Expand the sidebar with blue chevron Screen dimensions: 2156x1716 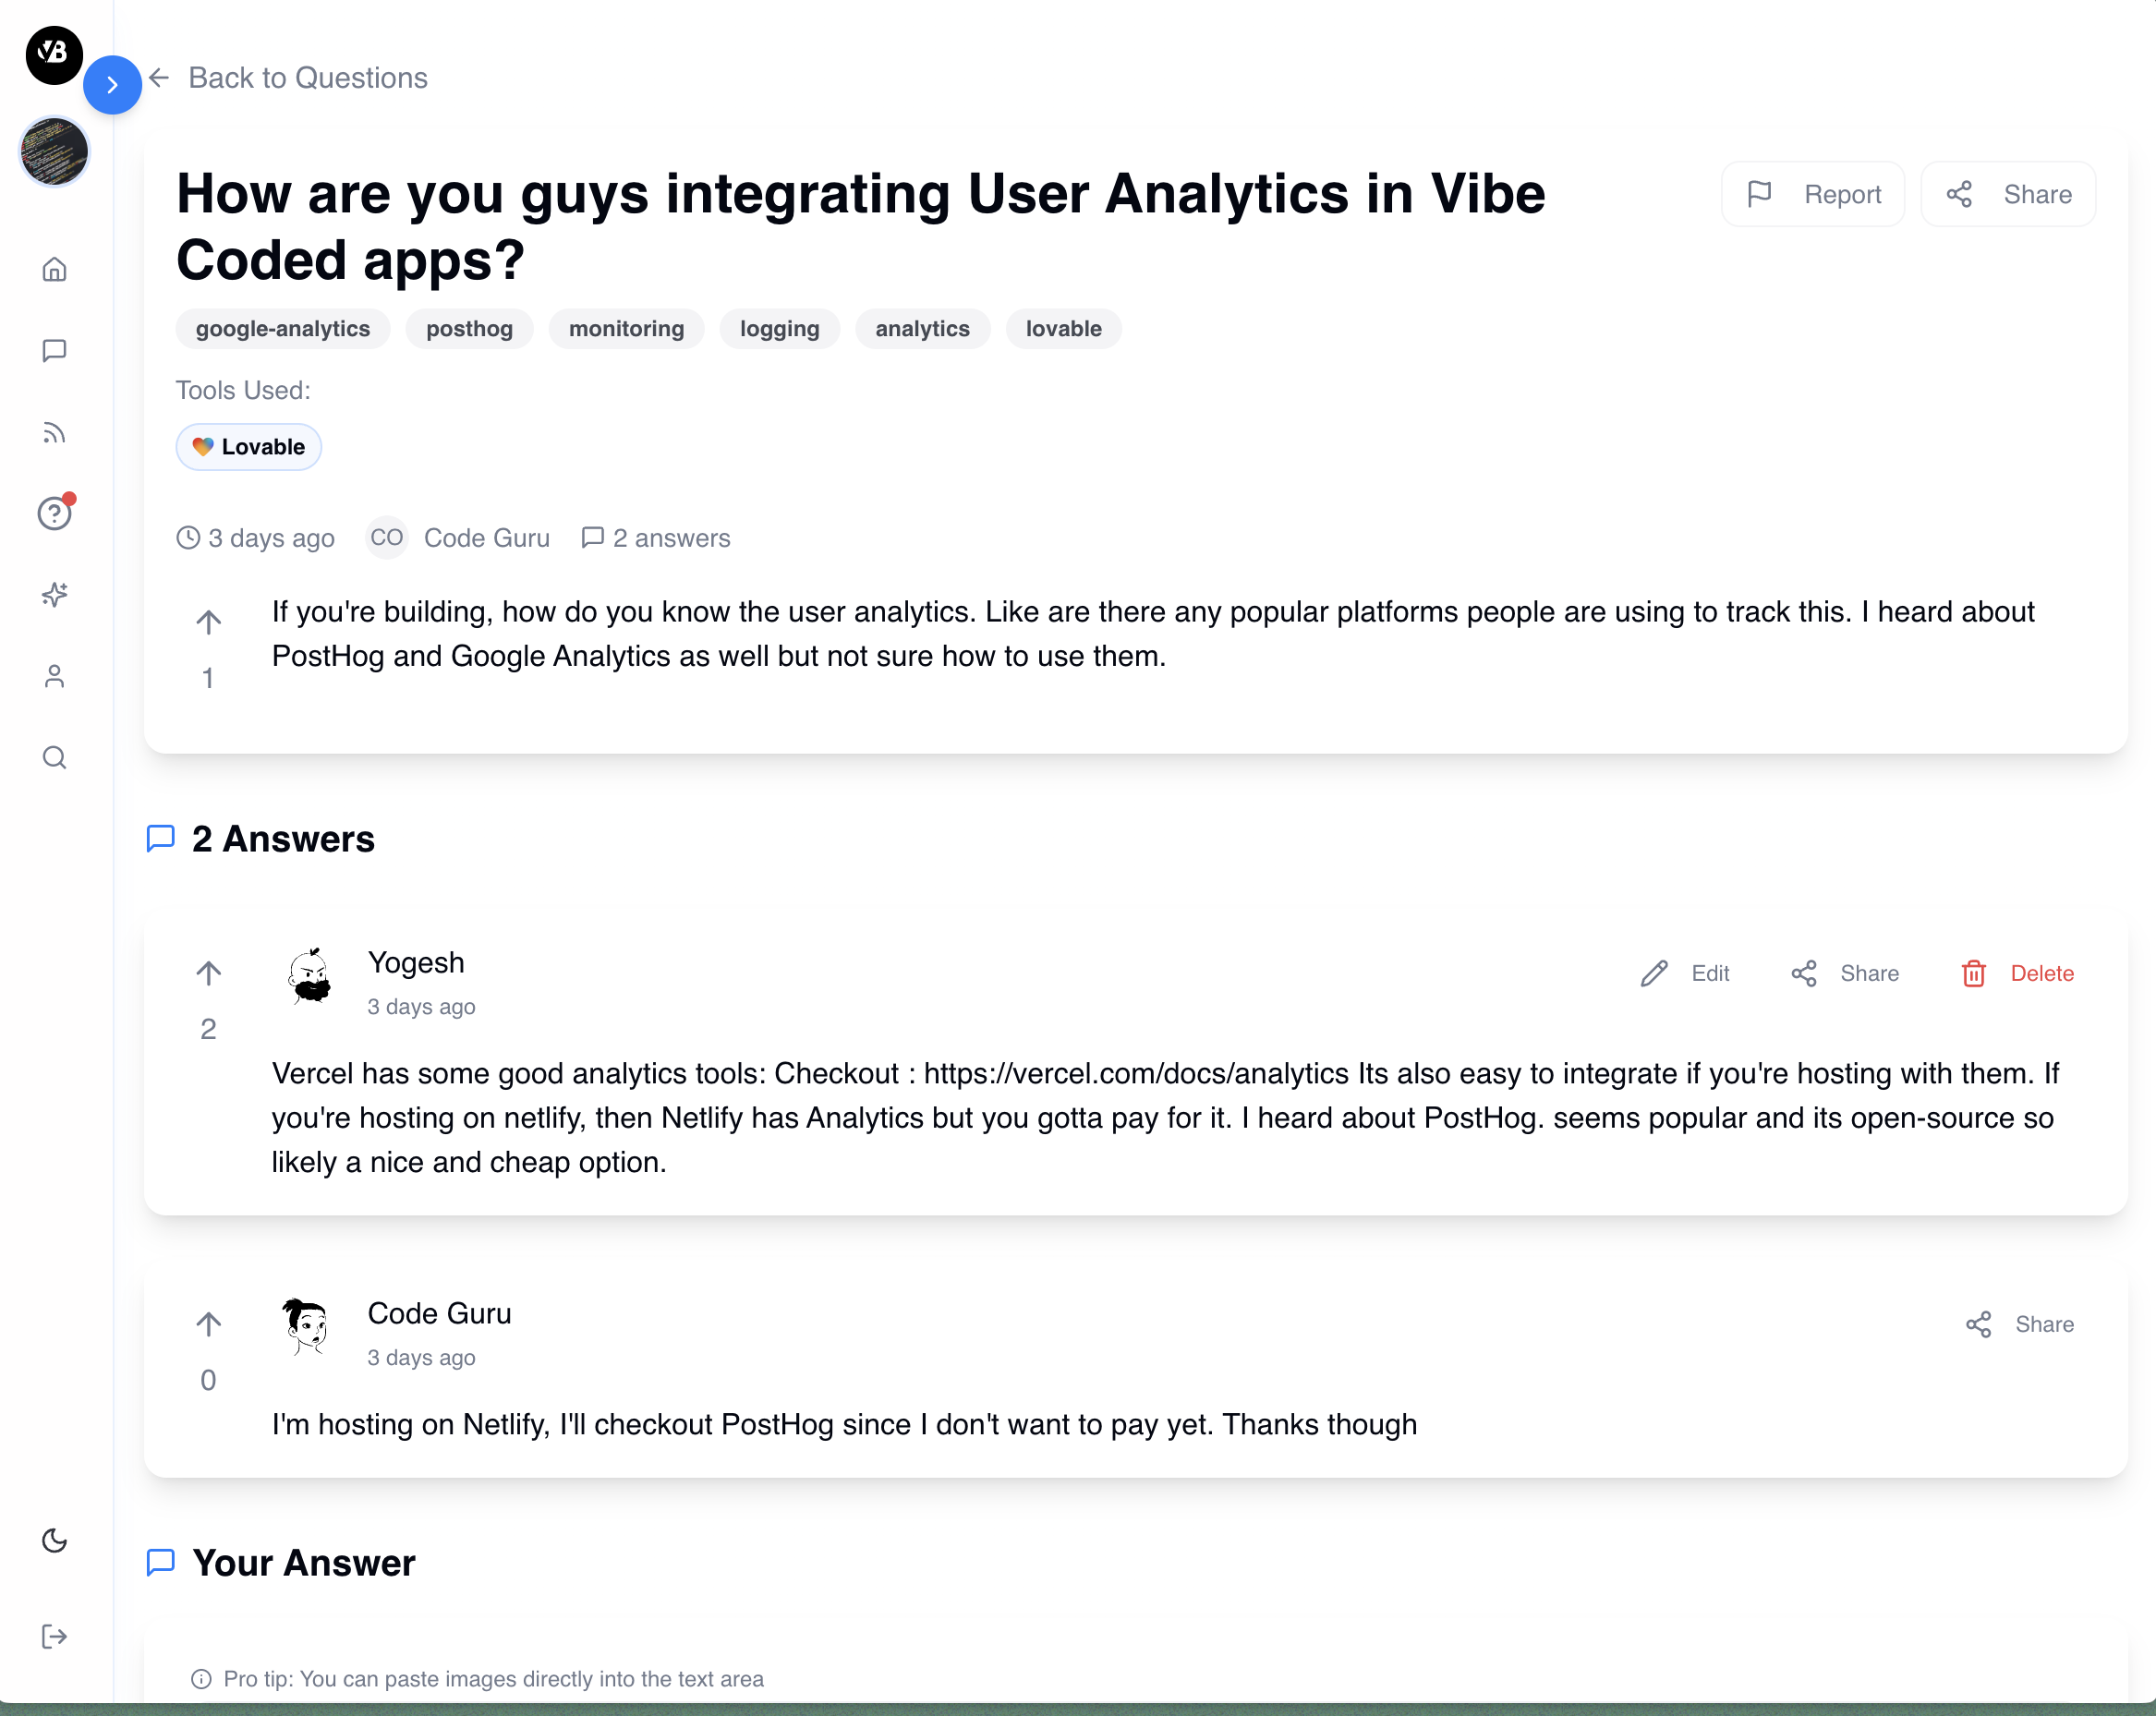point(112,85)
